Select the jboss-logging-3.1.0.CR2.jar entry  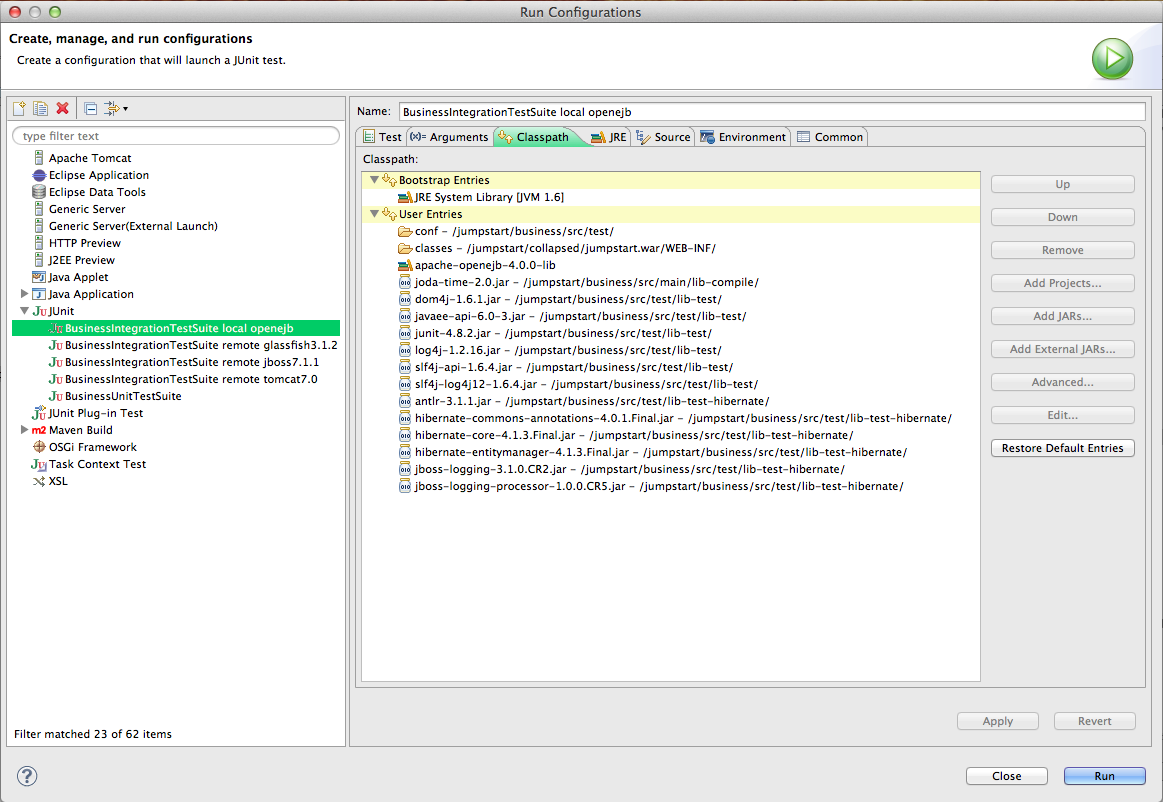point(622,470)
